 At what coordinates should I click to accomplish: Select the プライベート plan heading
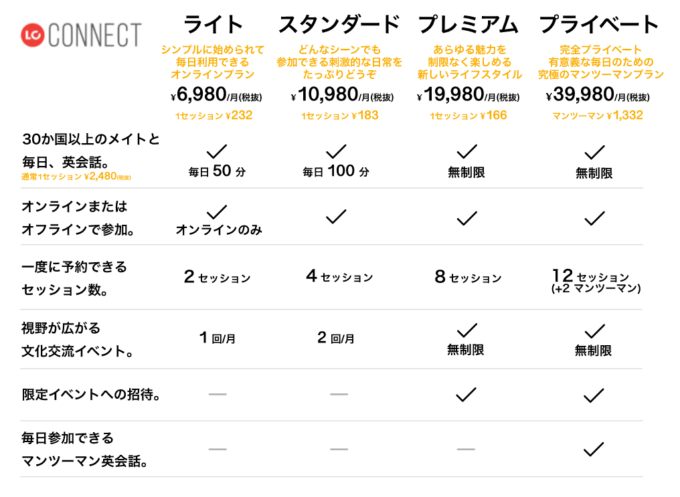[x=599, y=24]
